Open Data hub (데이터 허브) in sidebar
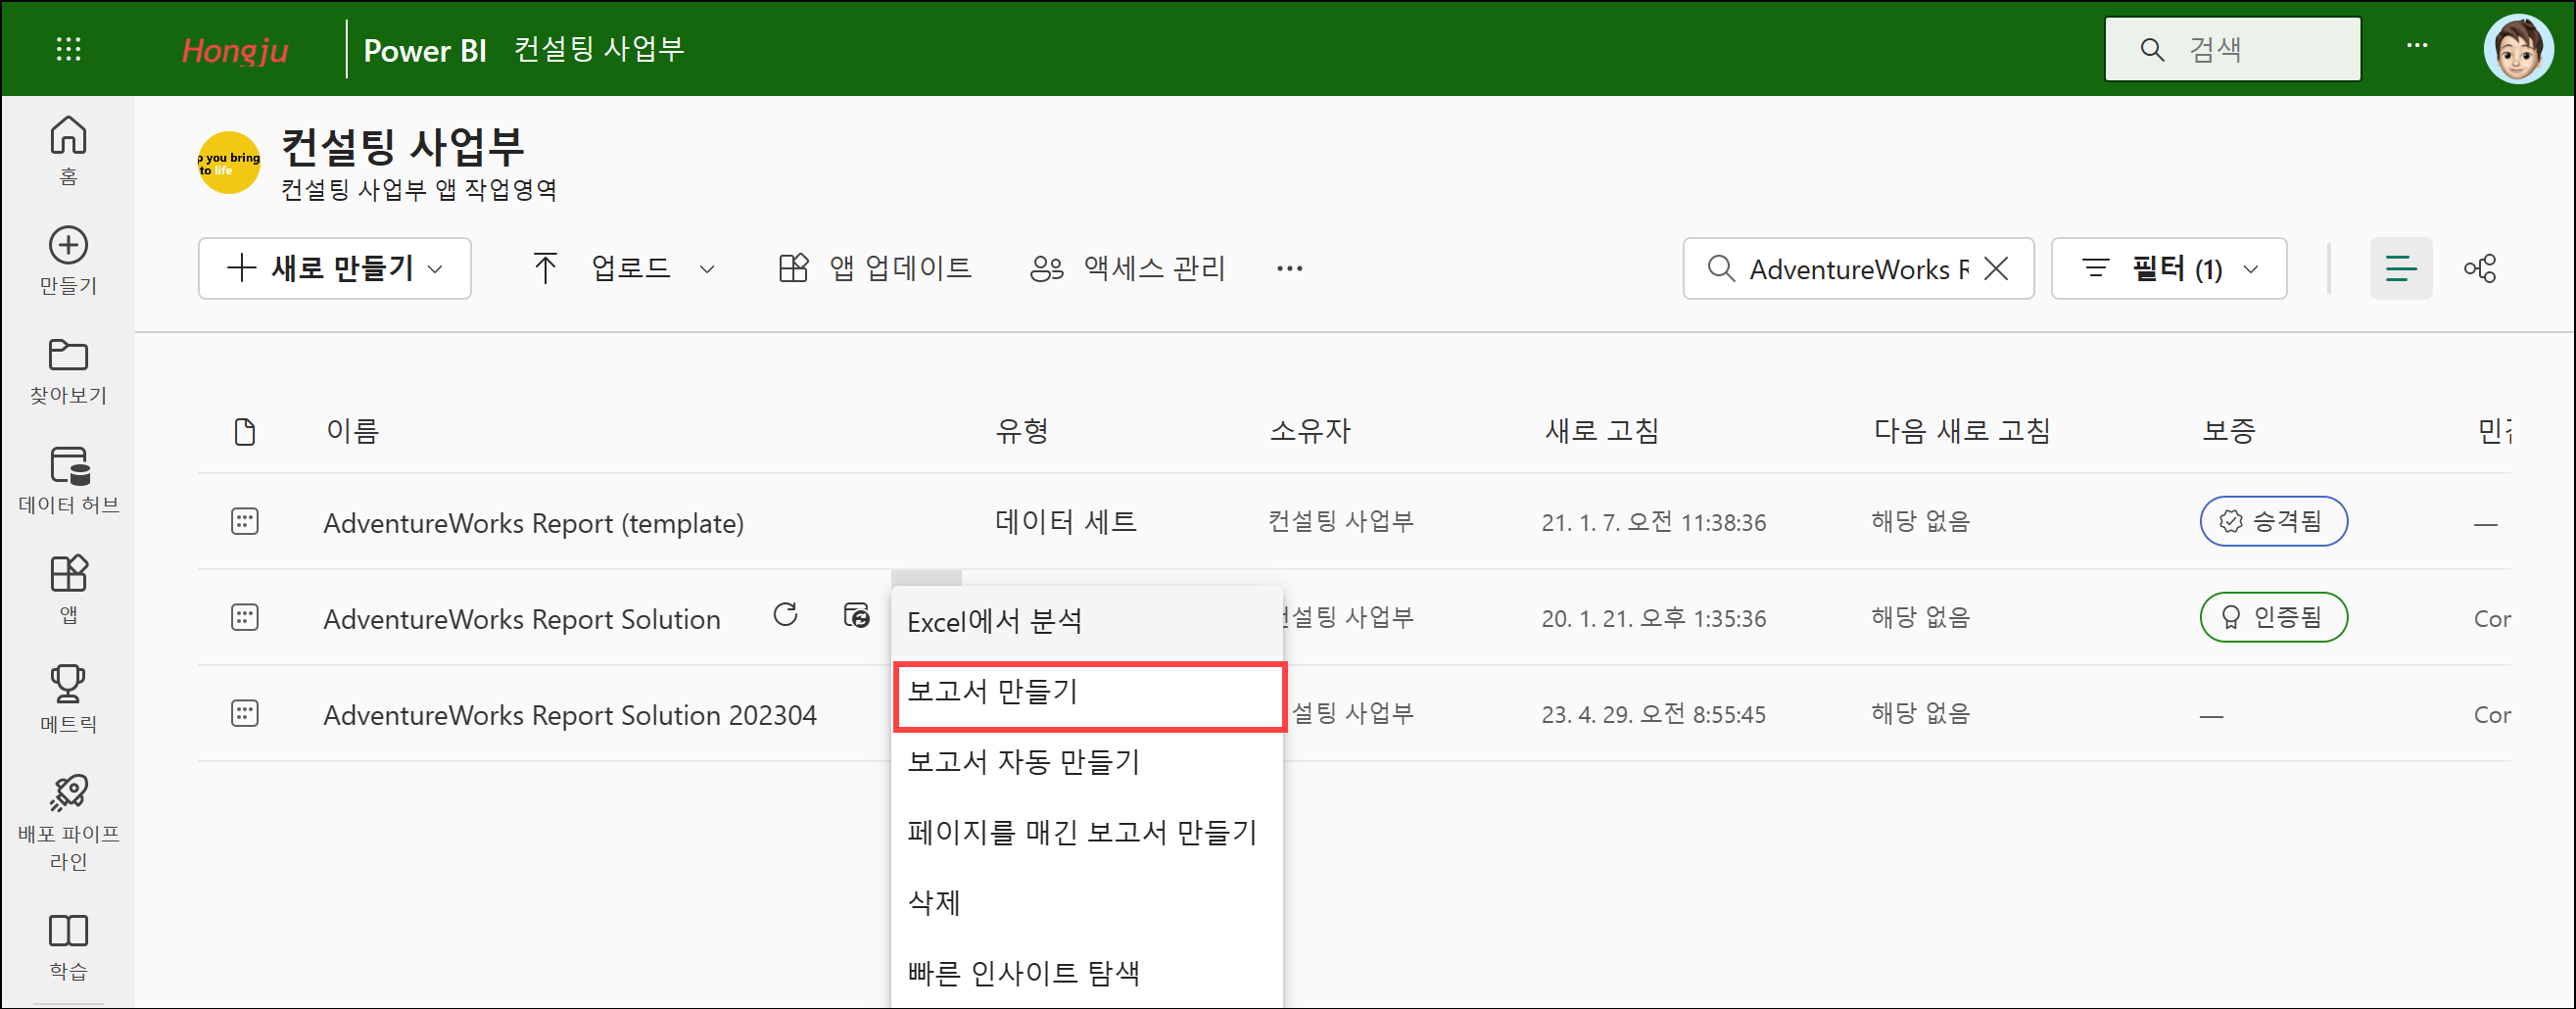2576x1009 pixels. coord(68,480)
